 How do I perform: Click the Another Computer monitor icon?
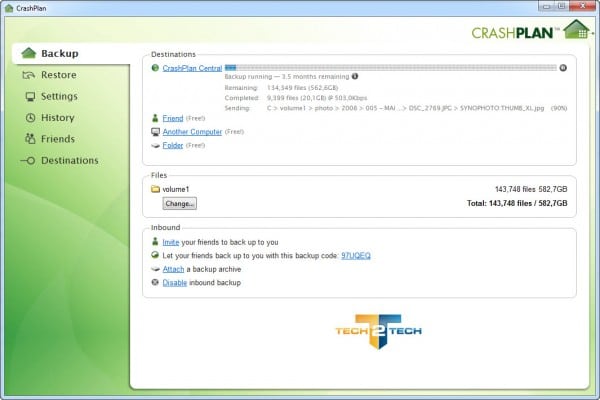[155, 131]
